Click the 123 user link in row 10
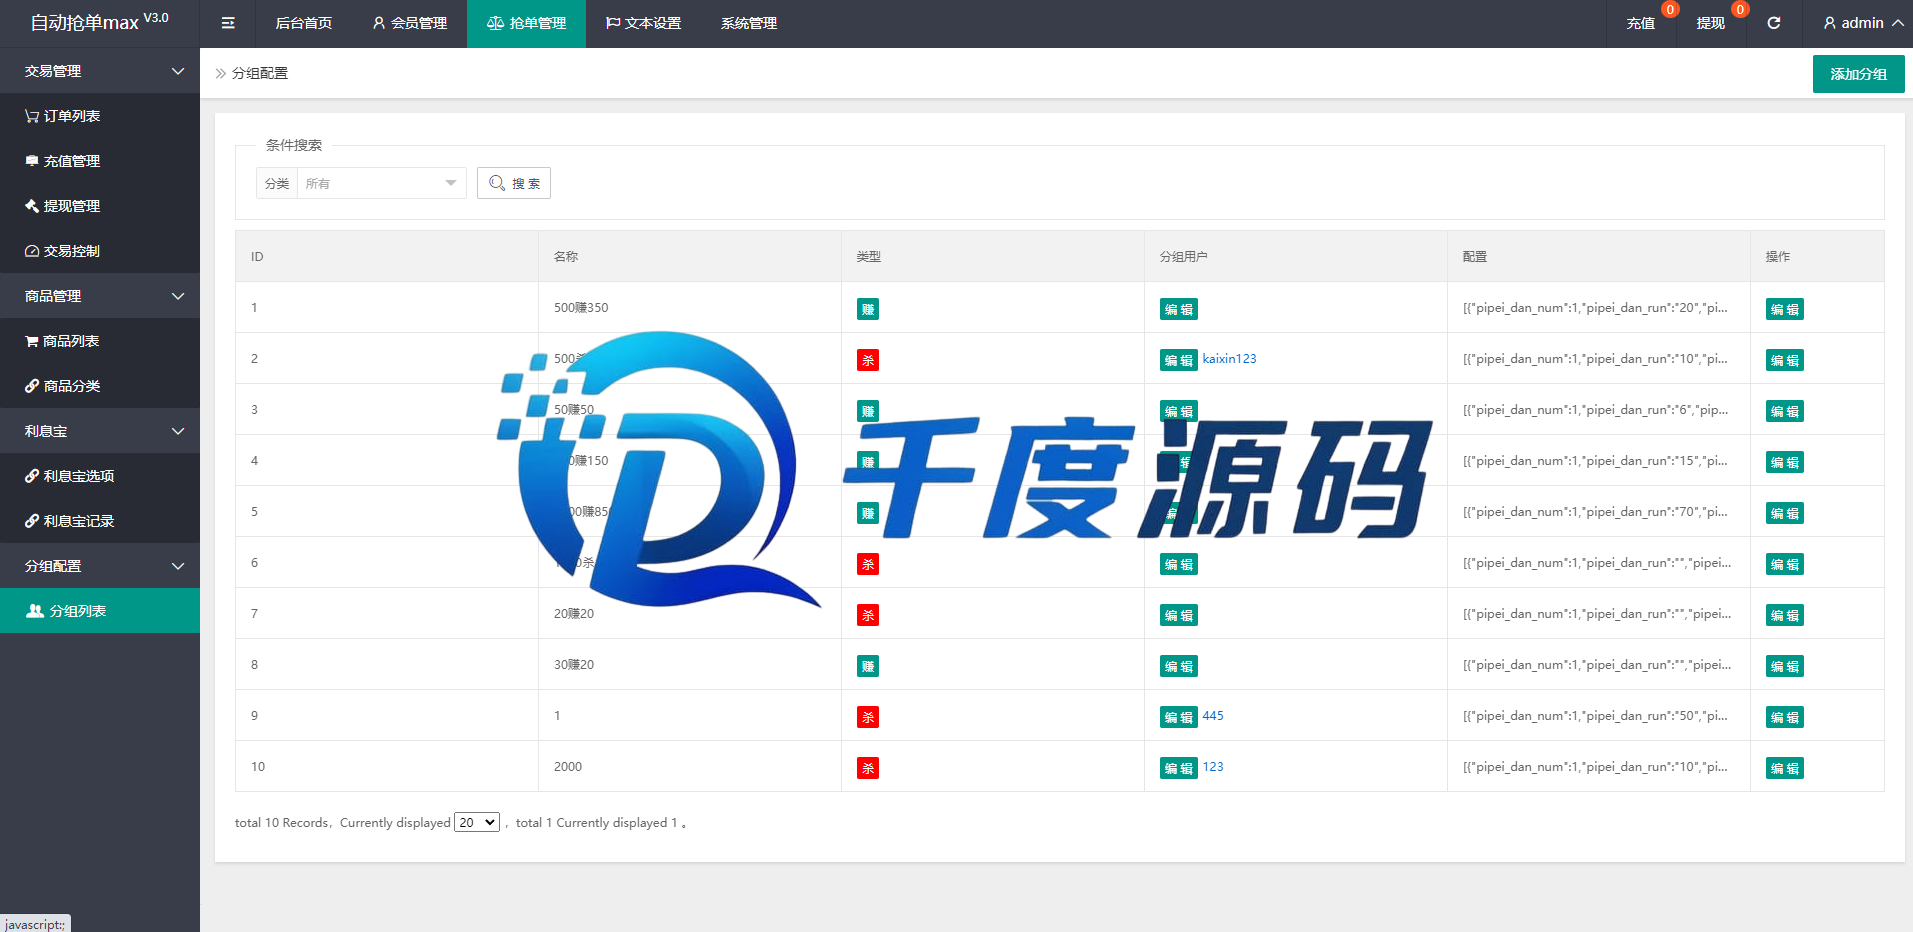 click(1213, 767)
